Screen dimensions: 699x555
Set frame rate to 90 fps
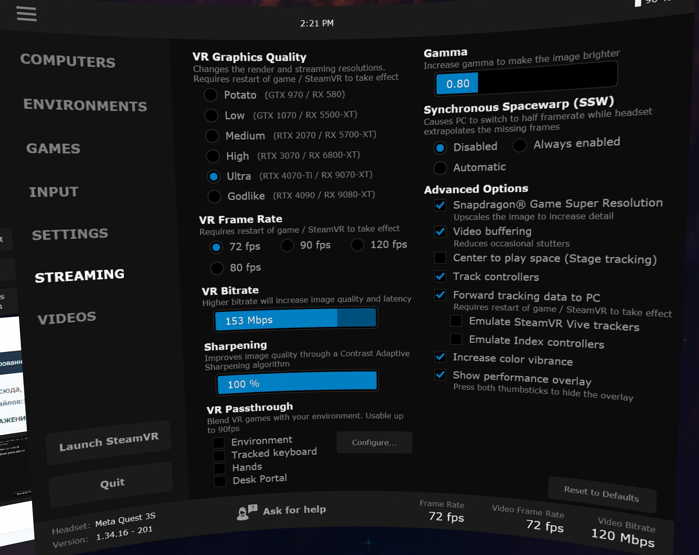287,245
